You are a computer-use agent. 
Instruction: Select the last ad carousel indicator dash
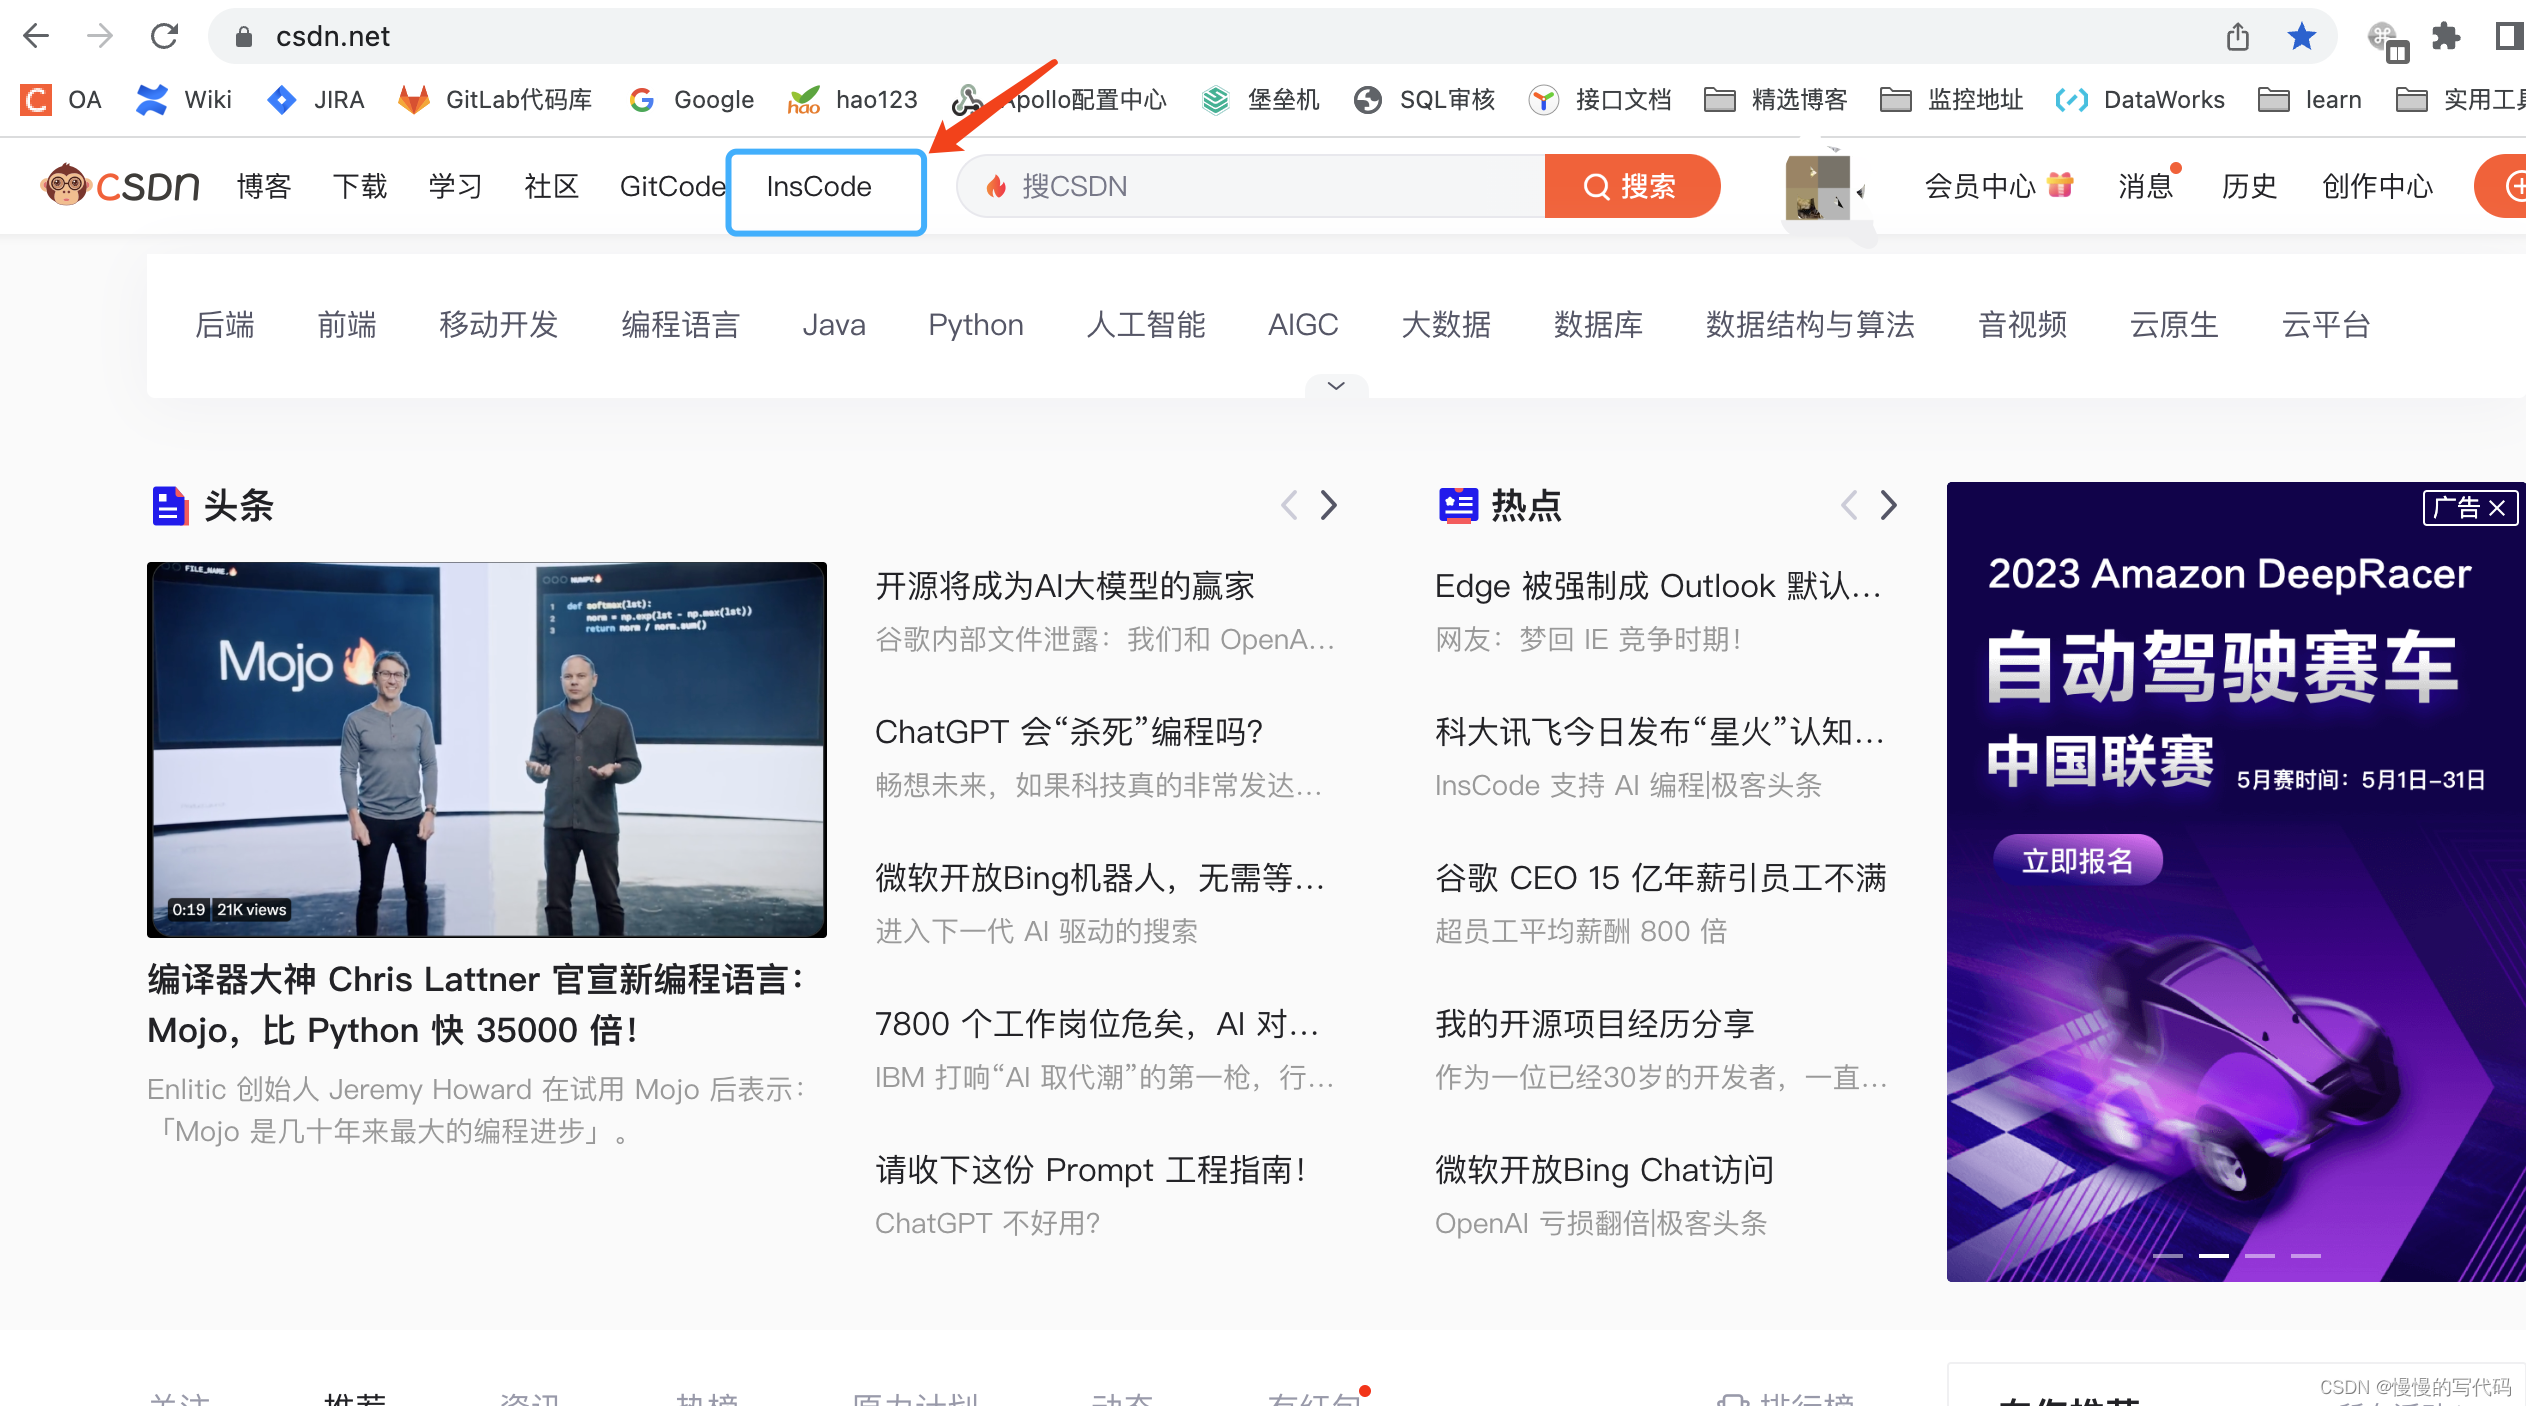pos(2306,1255)
